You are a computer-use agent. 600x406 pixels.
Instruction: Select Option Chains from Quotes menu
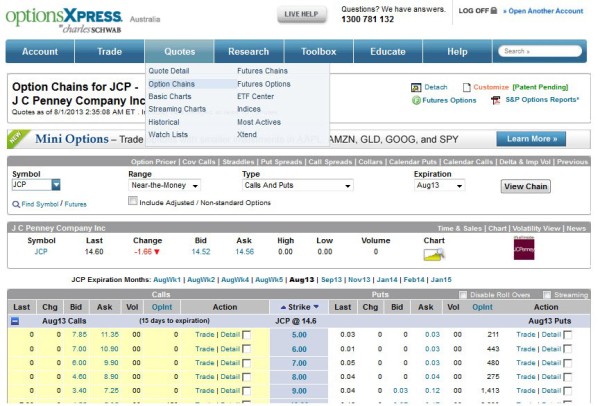coord(171,84)
